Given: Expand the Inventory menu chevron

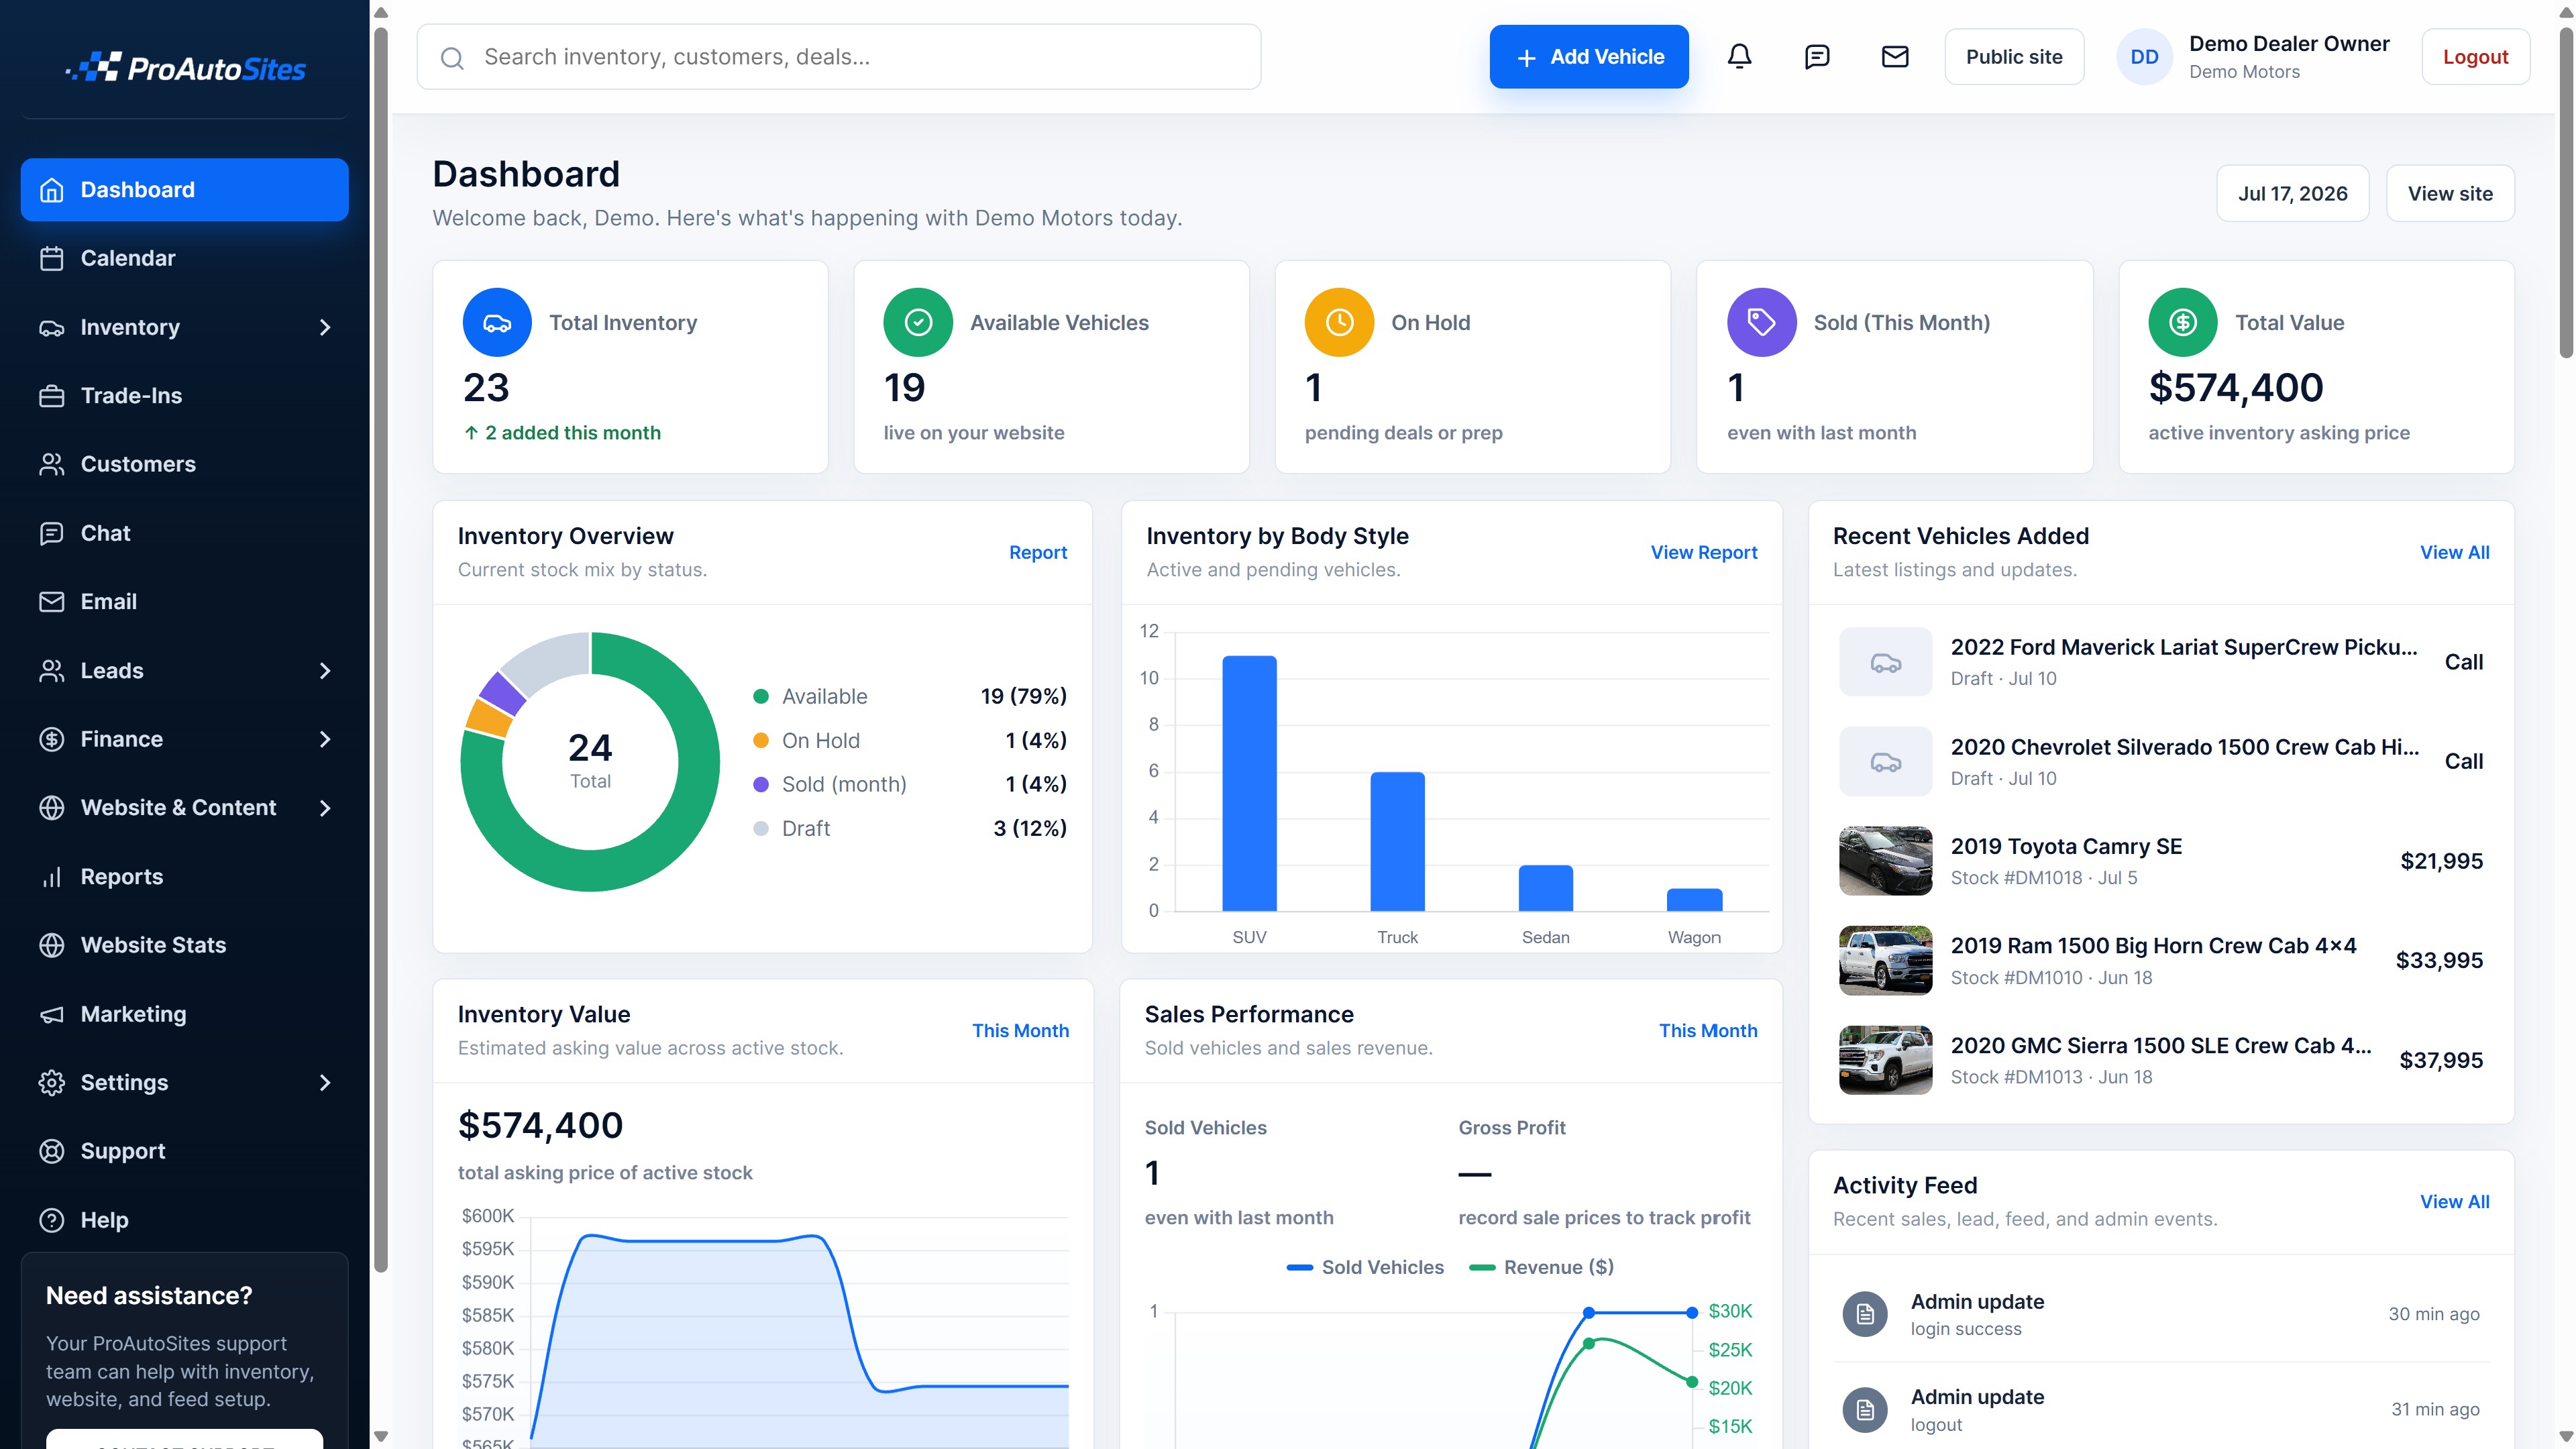Looking at the screenshot, I should pyautogui.click(x=324, y=327).
